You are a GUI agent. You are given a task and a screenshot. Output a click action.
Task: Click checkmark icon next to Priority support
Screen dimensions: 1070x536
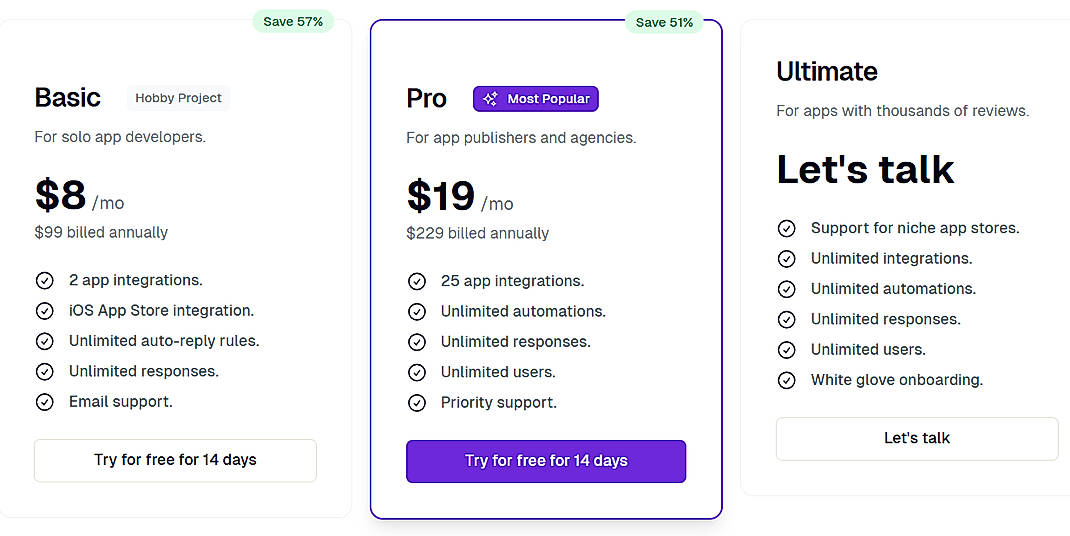[417, 403]
